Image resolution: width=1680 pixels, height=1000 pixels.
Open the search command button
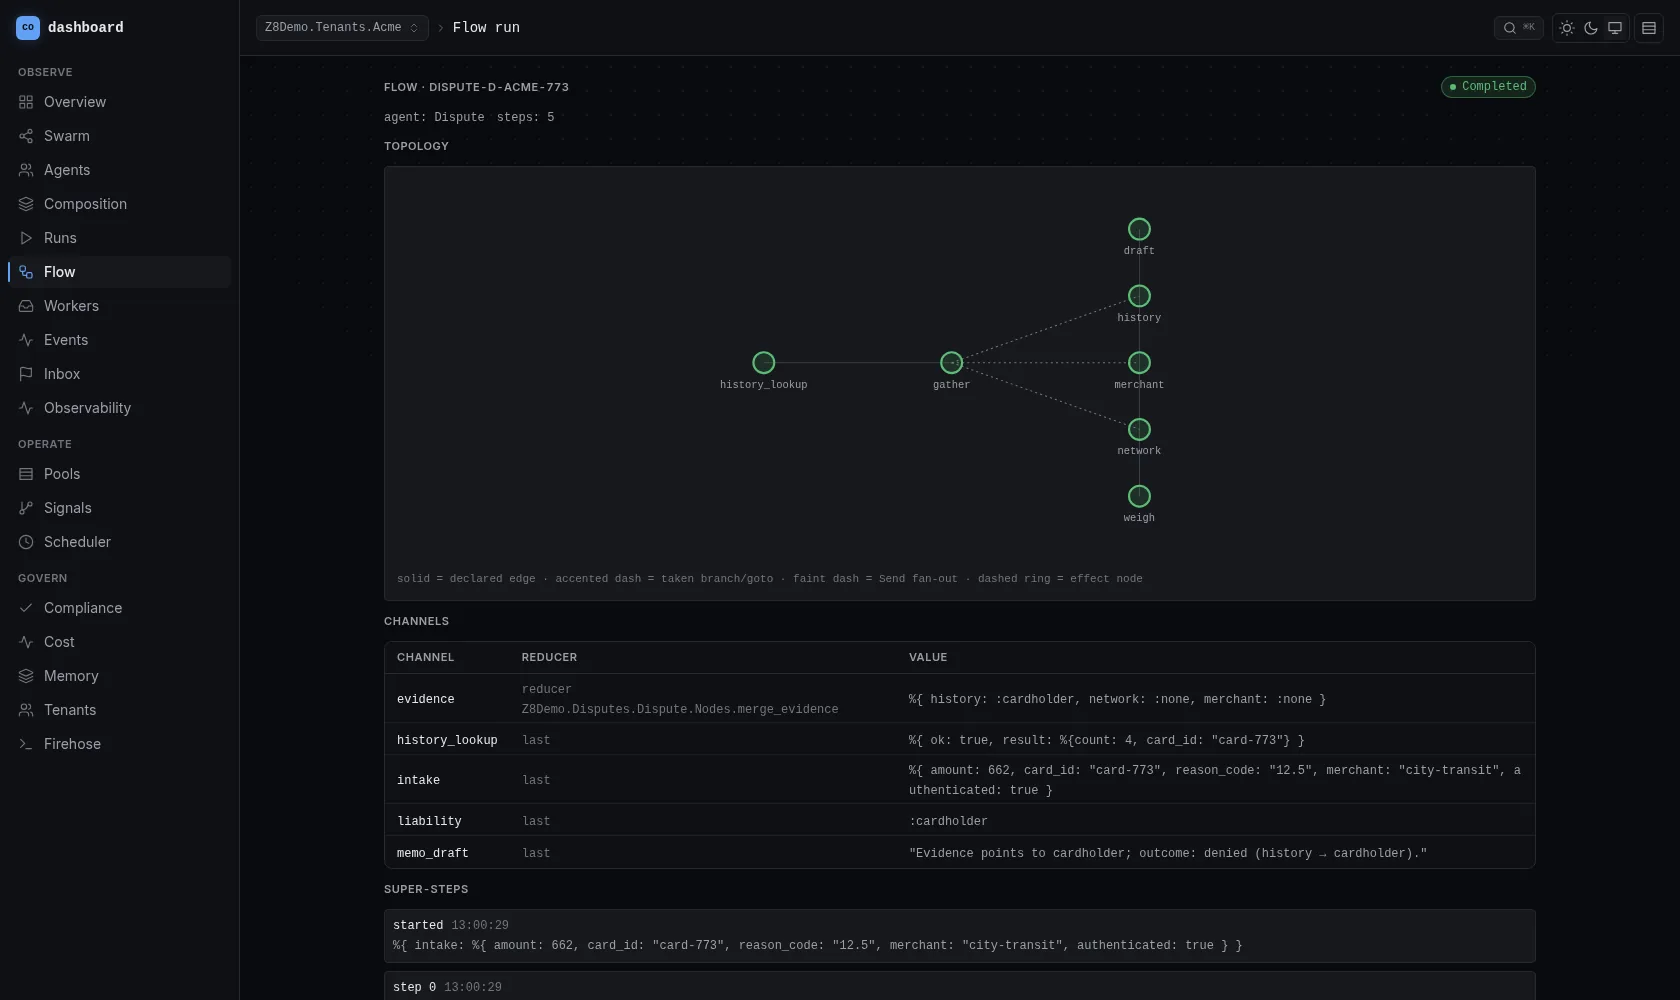[x=1519, y=28]
